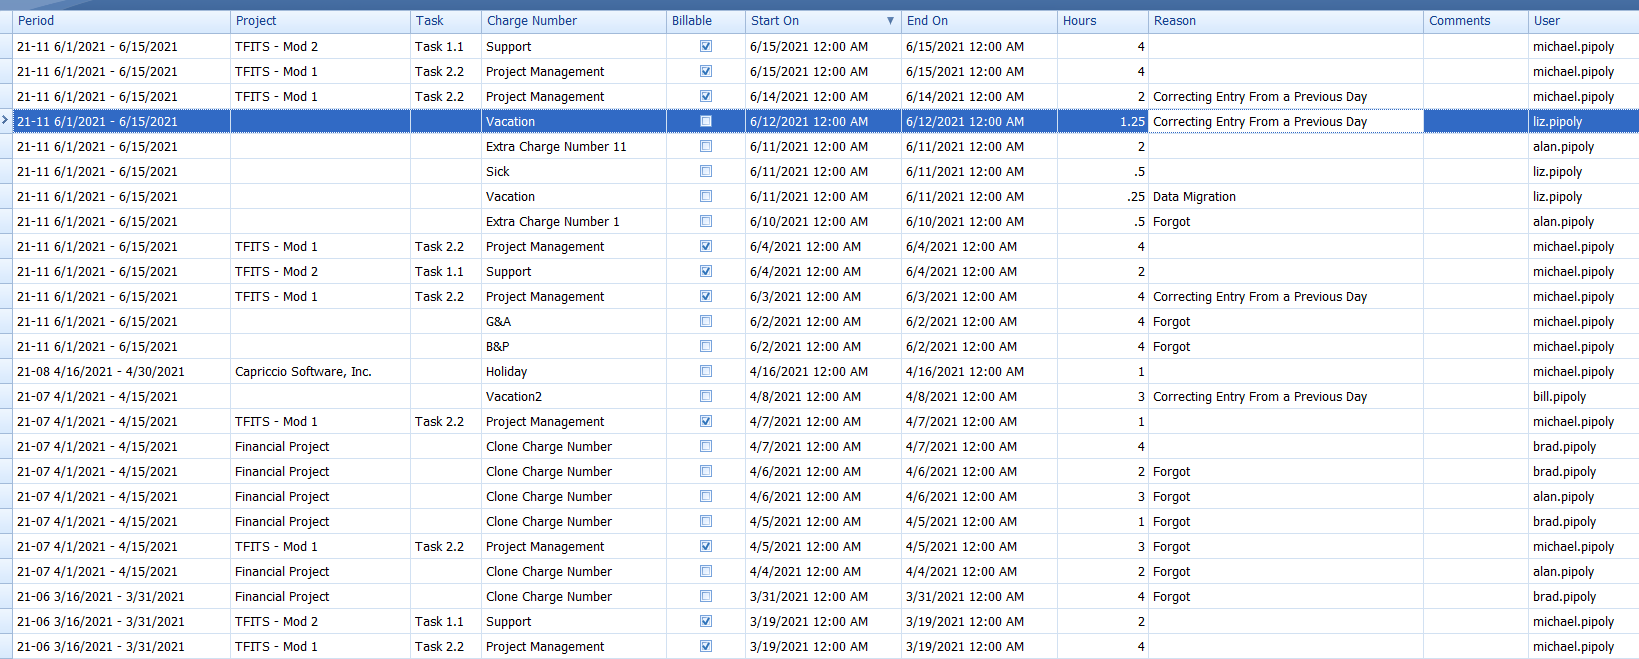
Task: Click the Reason column header
Action: pyautogui.click(x=1286, y=21)
